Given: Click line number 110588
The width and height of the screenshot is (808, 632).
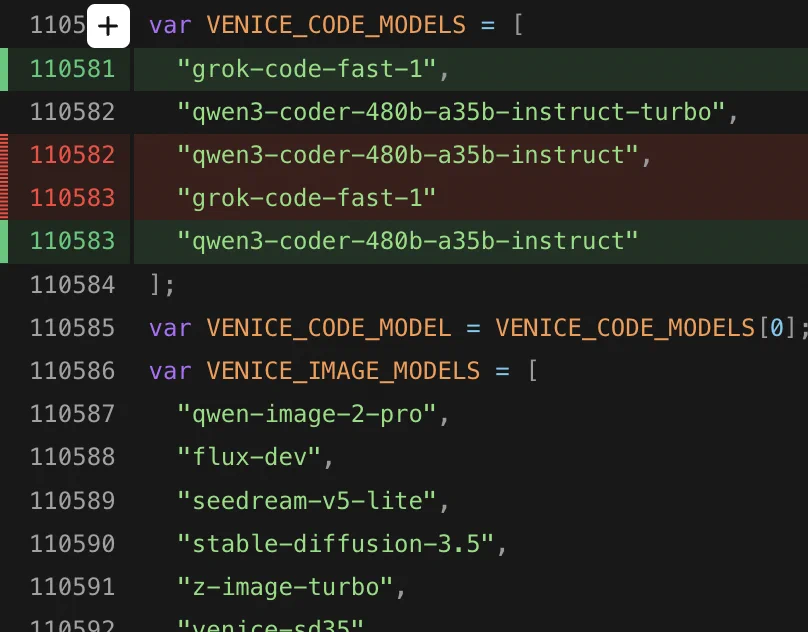Looking at the screenshot, I should pos(72,457).
